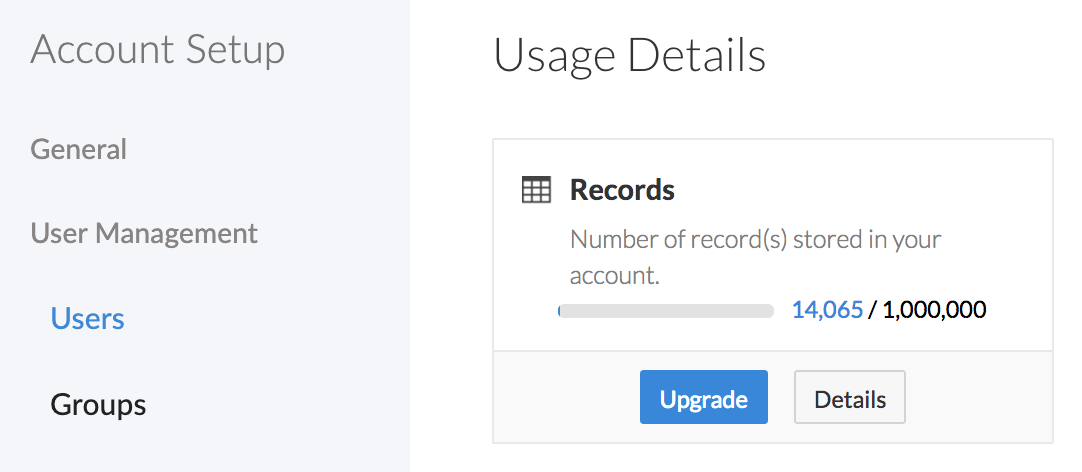This screenshot has width=1082, height=472.
Task: Click the records usage progress bar
Action: 666,311
